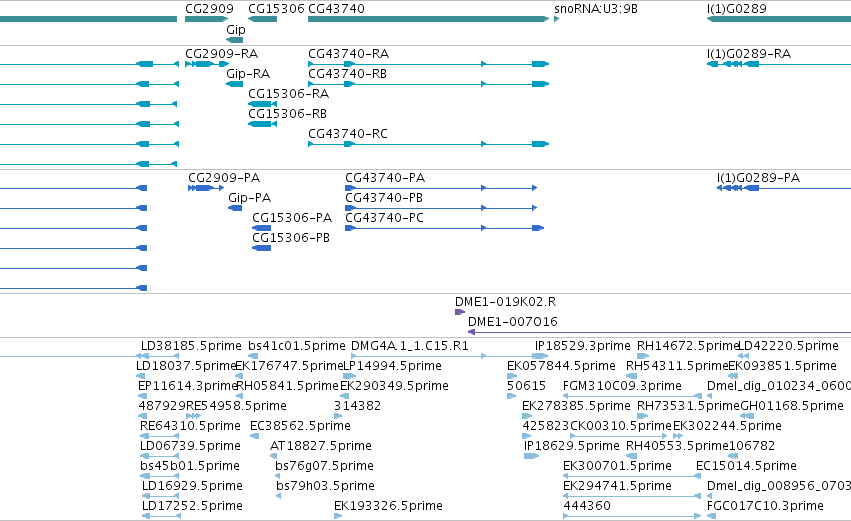Click the CG15306 gene label
The image size is (851, 521).
coord(276,9)
